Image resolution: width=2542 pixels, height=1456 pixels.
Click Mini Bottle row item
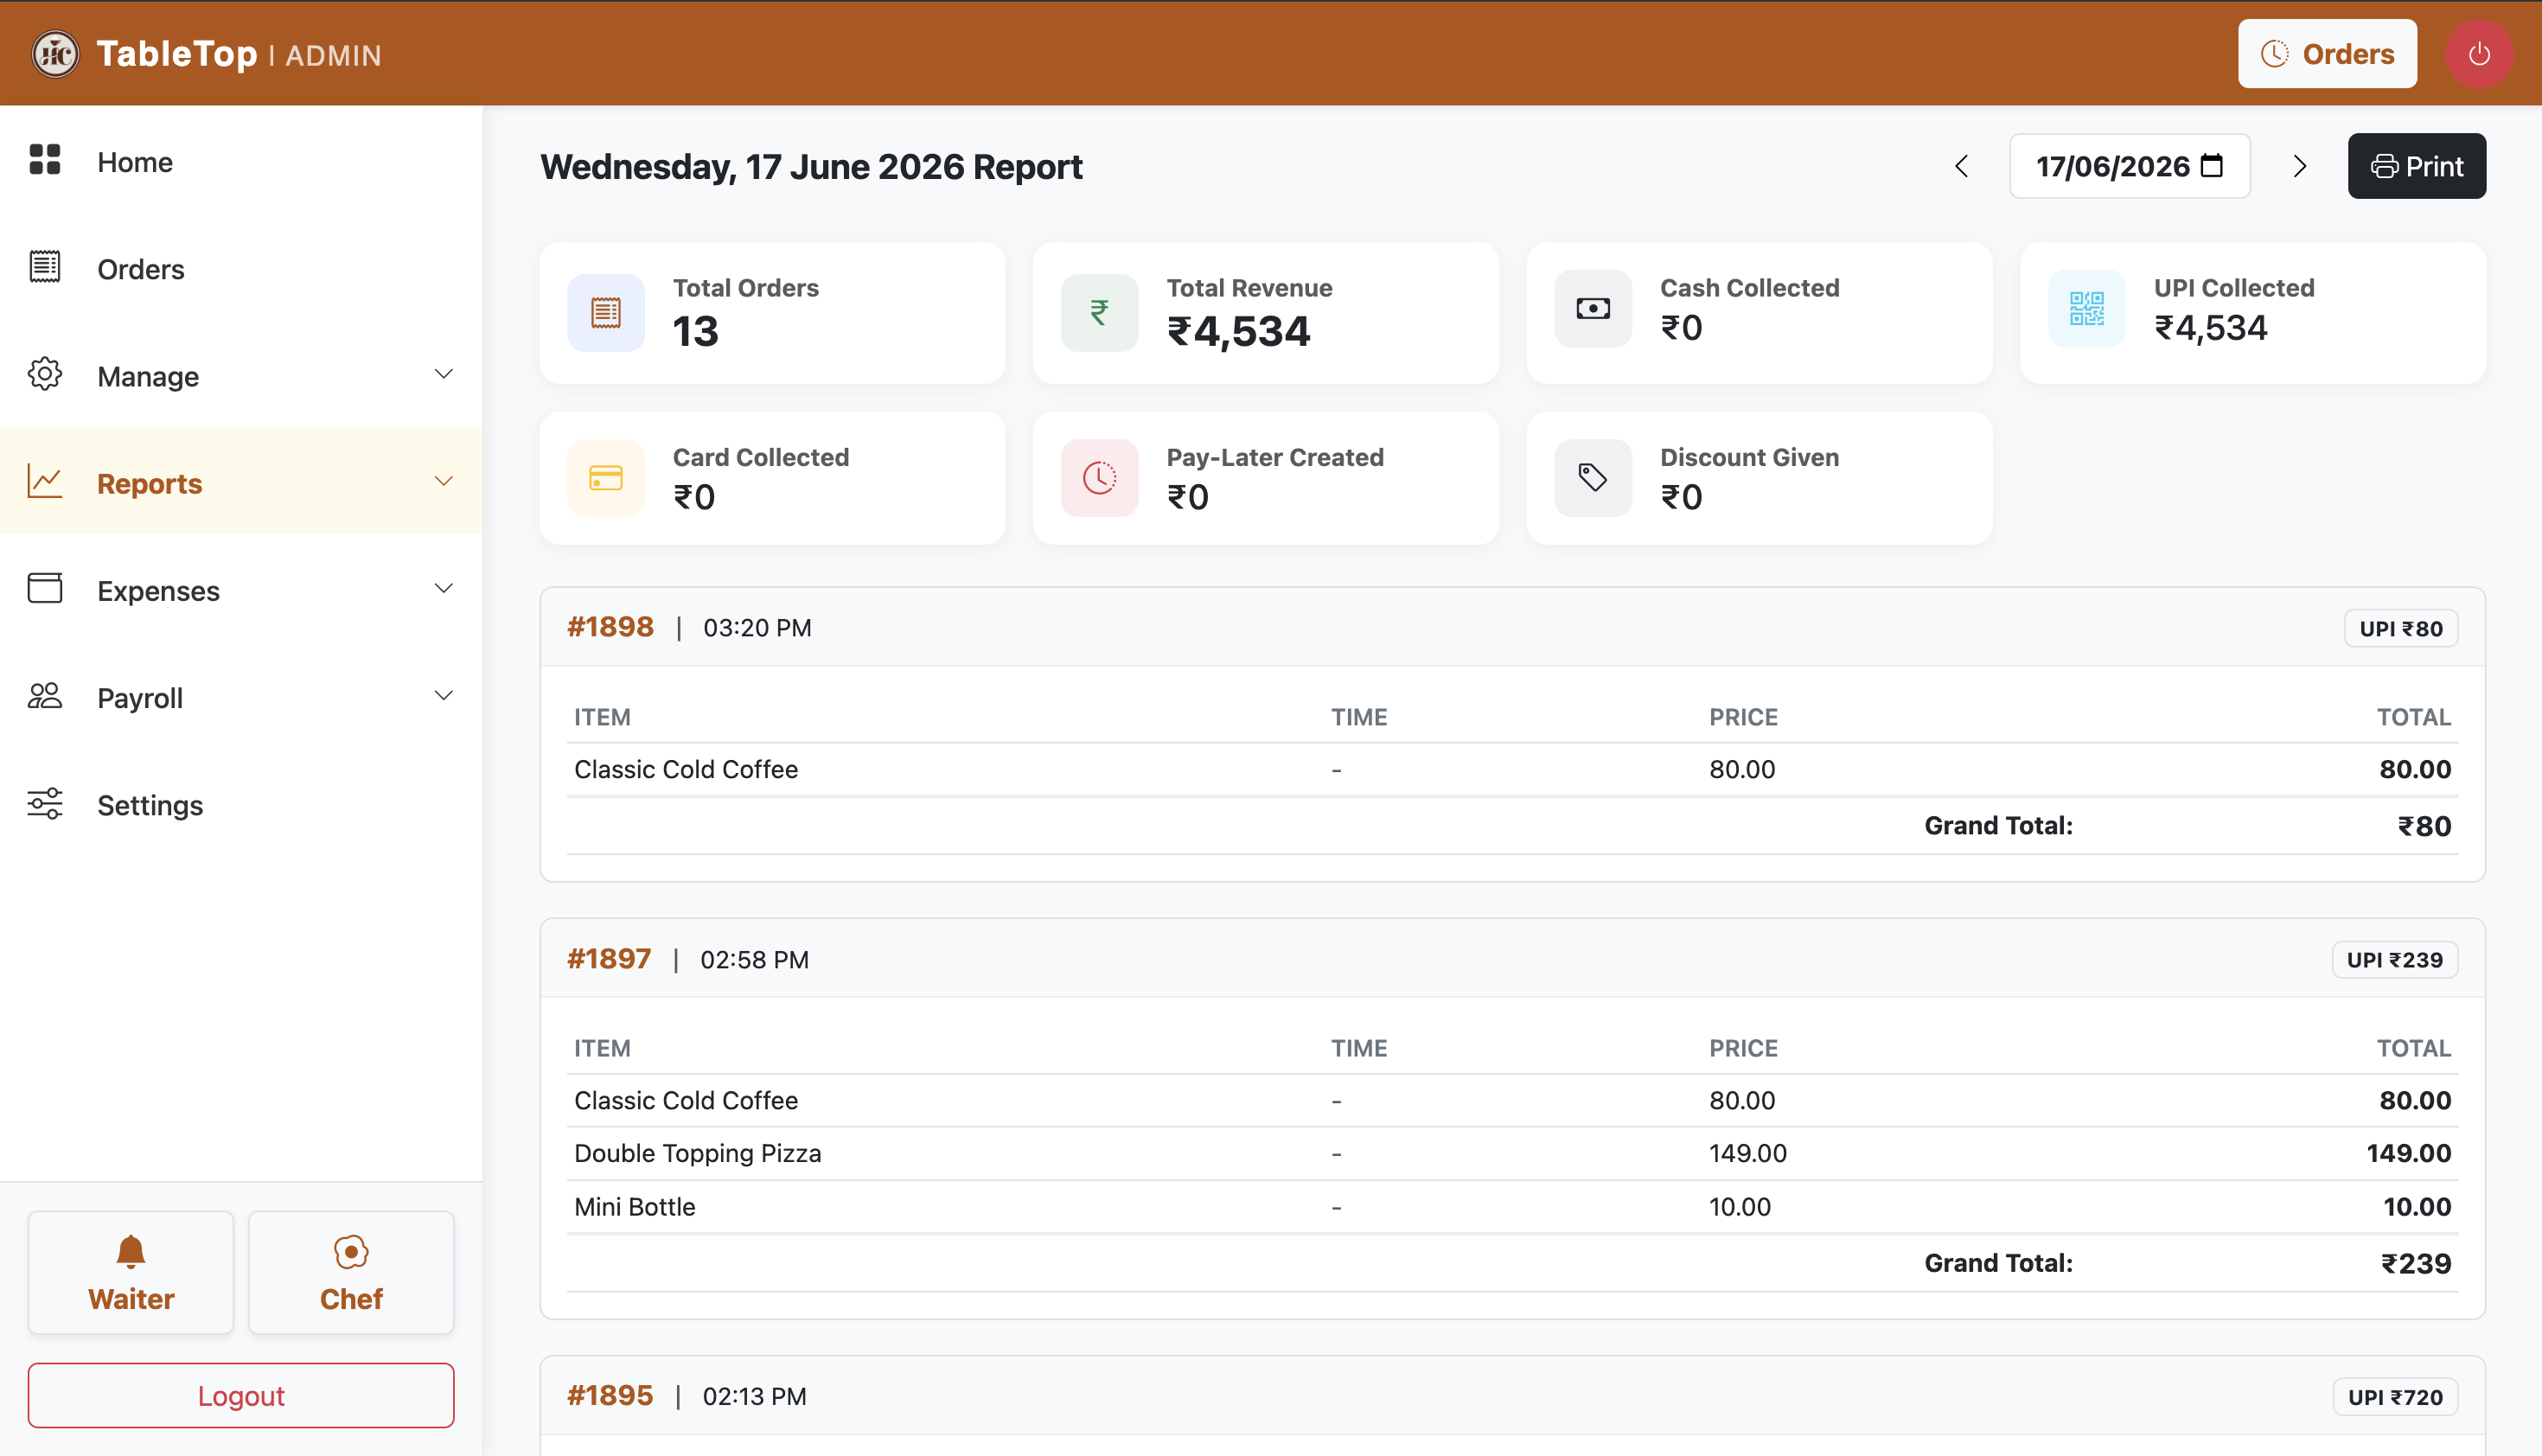pos(635,1206)
